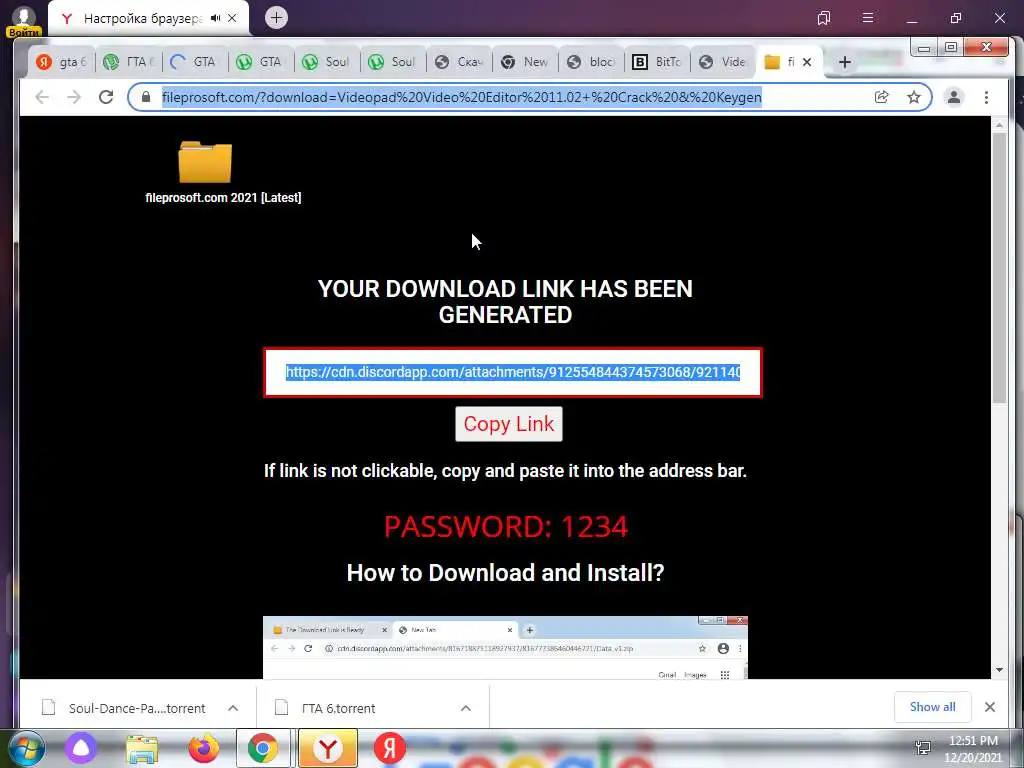The height and width of the screenshot is (768, 1024).
Task: Close the downloads bar
Action: [x=990, y=707]
